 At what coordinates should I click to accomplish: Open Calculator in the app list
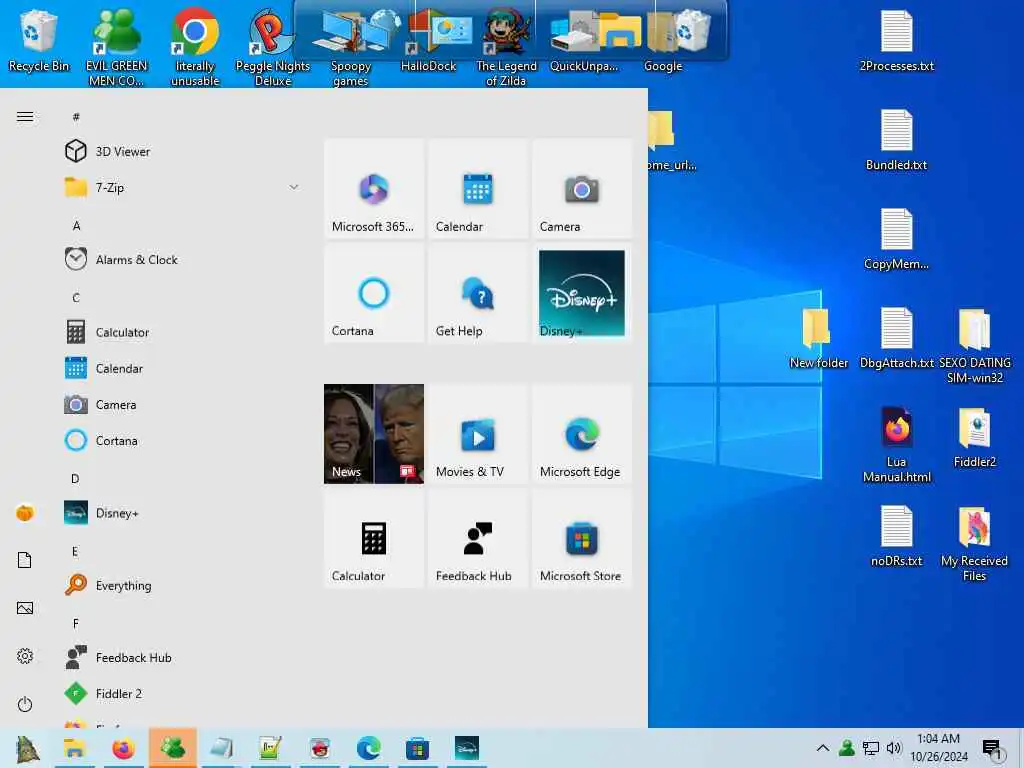coord(183,332)
